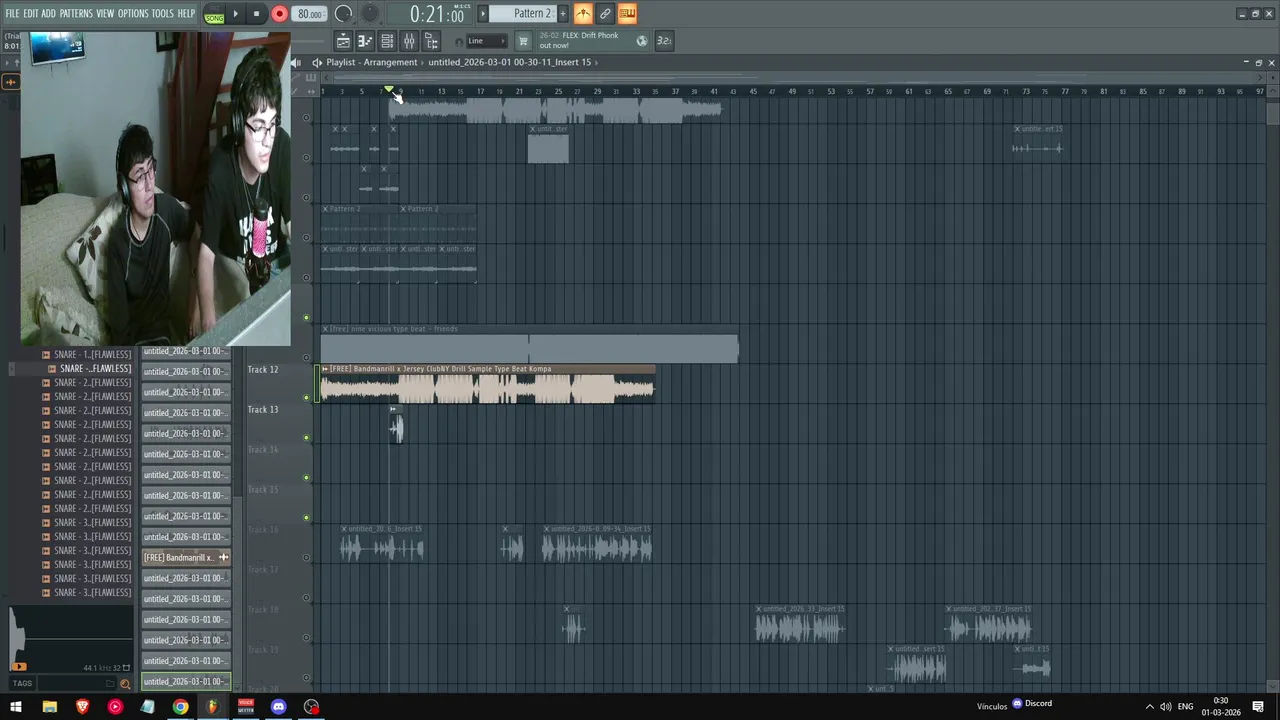Toggle mute on Track 14
The width and height of the screenshot is (1280, 720).
[x=306, y=477]
